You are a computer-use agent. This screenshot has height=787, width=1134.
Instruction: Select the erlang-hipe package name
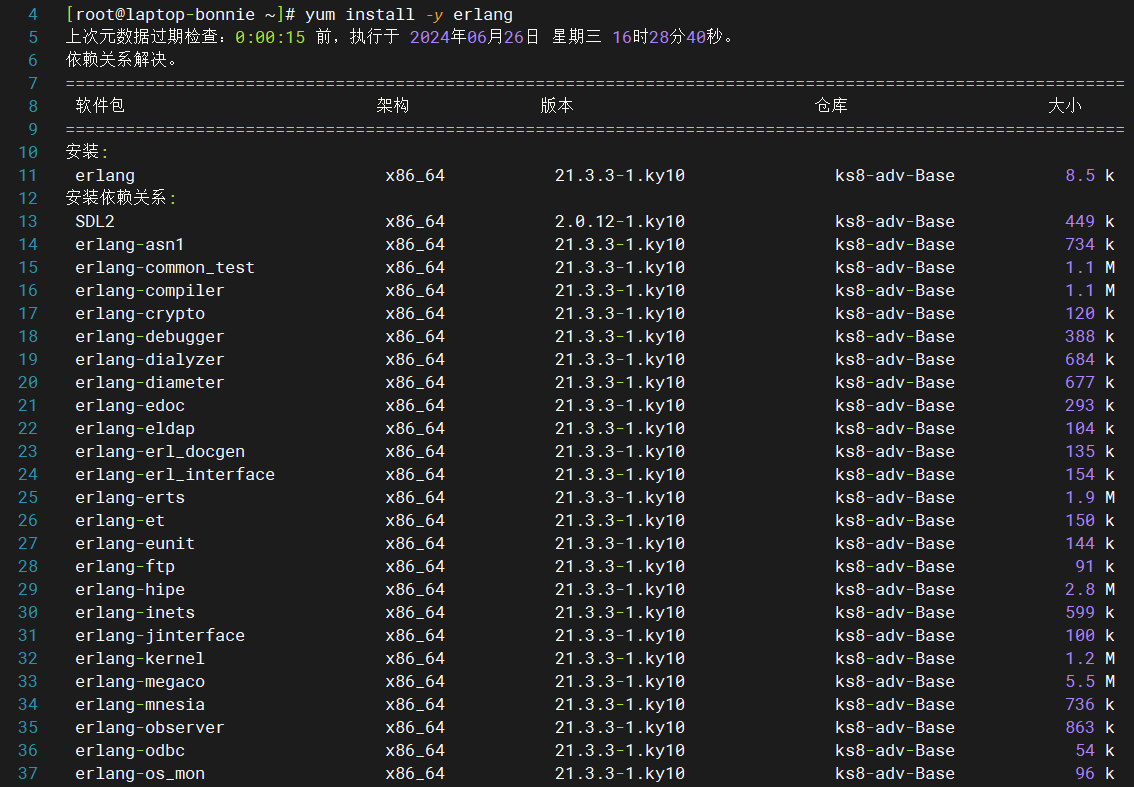coord(129,590)
